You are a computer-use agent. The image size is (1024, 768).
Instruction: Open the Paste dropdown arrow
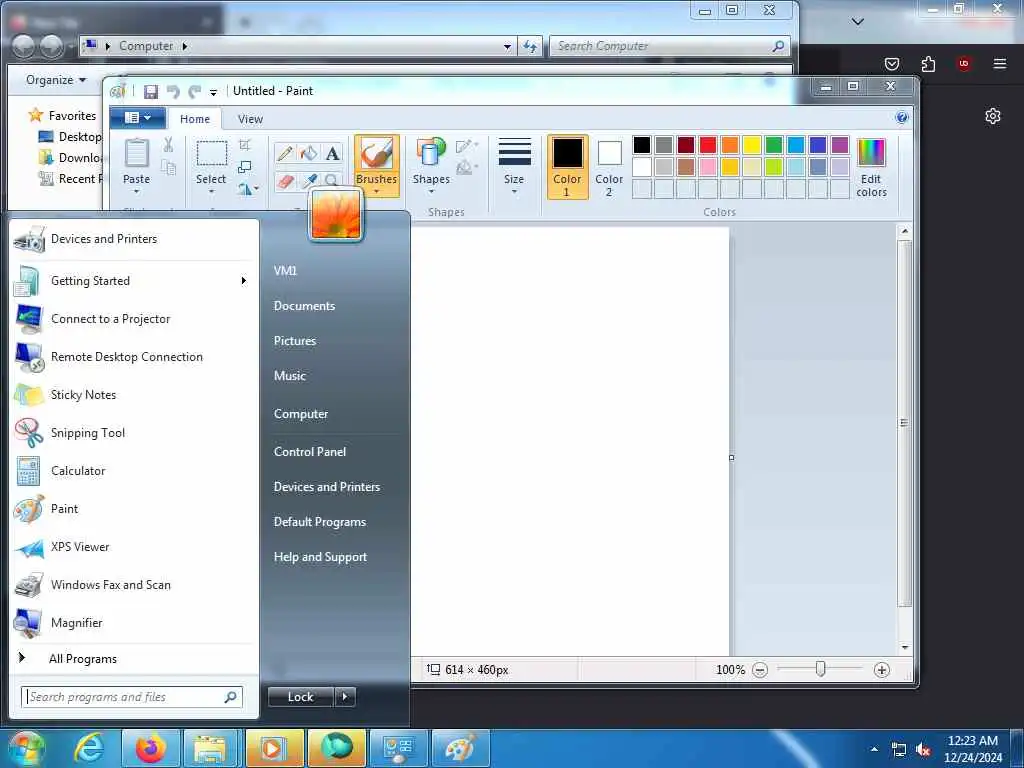[x=136, y=192]
